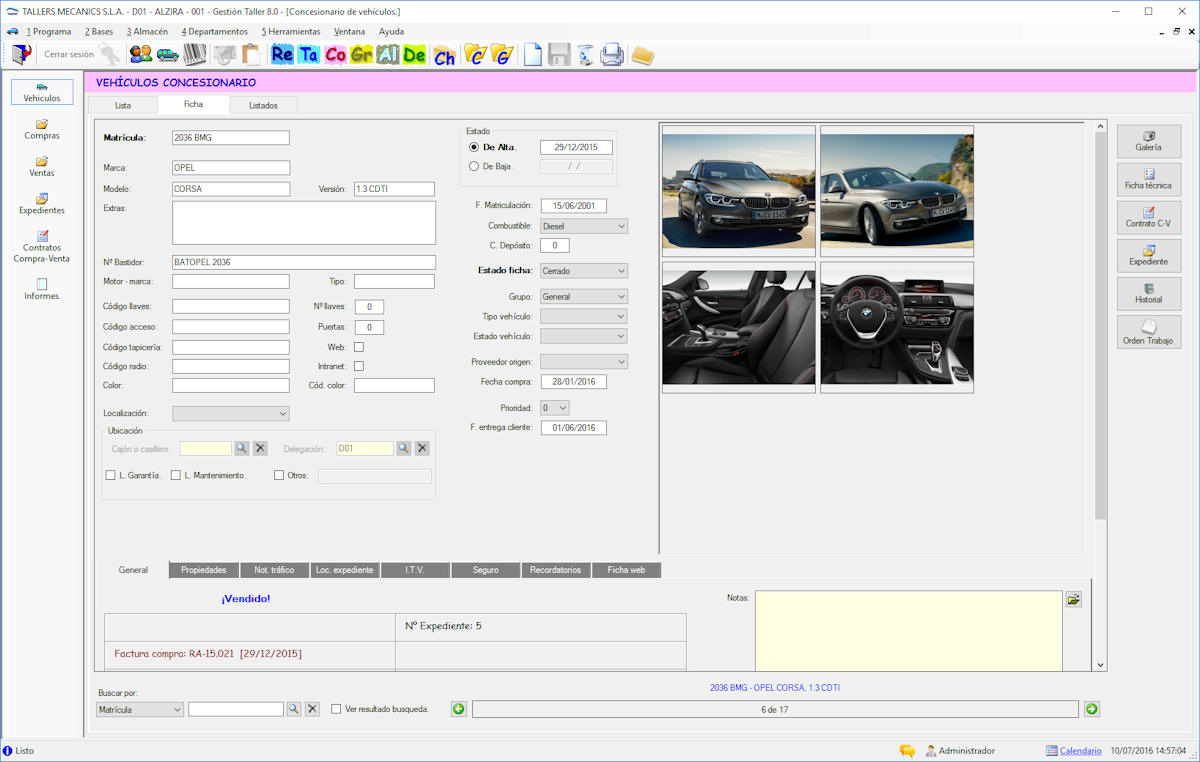Click search magnifier beside Buscar por field

294,709
